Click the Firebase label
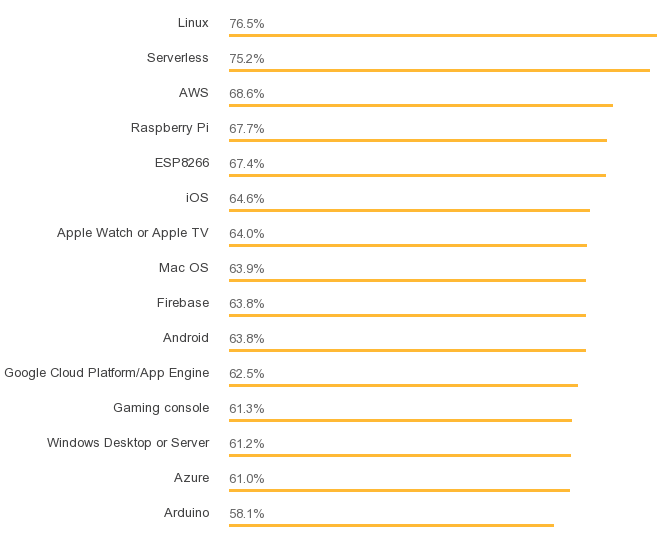 (x=183, y=303)
